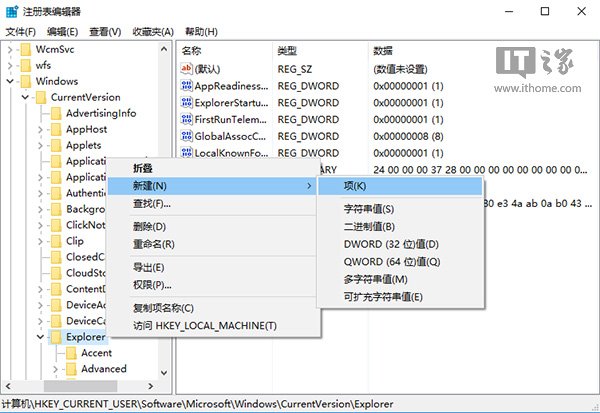The image size is (600, 413).
Task: Select 可扩充字符串值(E) in the submenu
Action: pos(400,297)
